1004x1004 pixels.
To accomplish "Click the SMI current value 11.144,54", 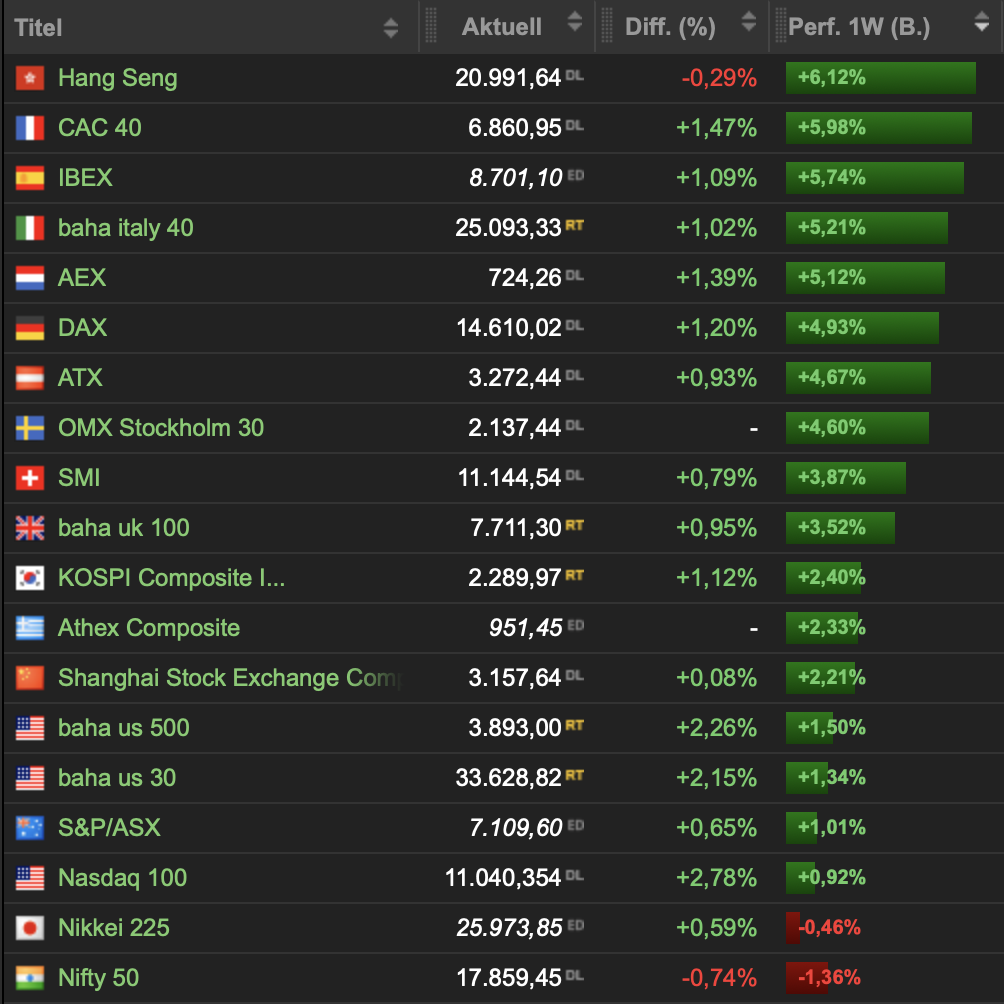I will coord(509,478).
